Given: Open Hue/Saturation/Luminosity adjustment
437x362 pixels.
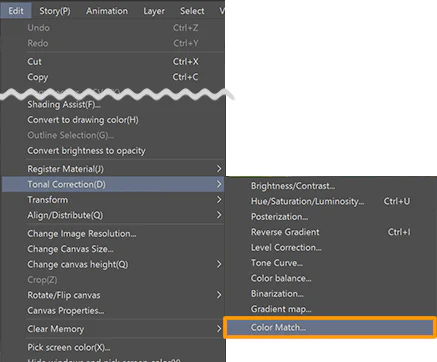Looking at the screenshot, I should pyautogui.click(x=331, y=201).
